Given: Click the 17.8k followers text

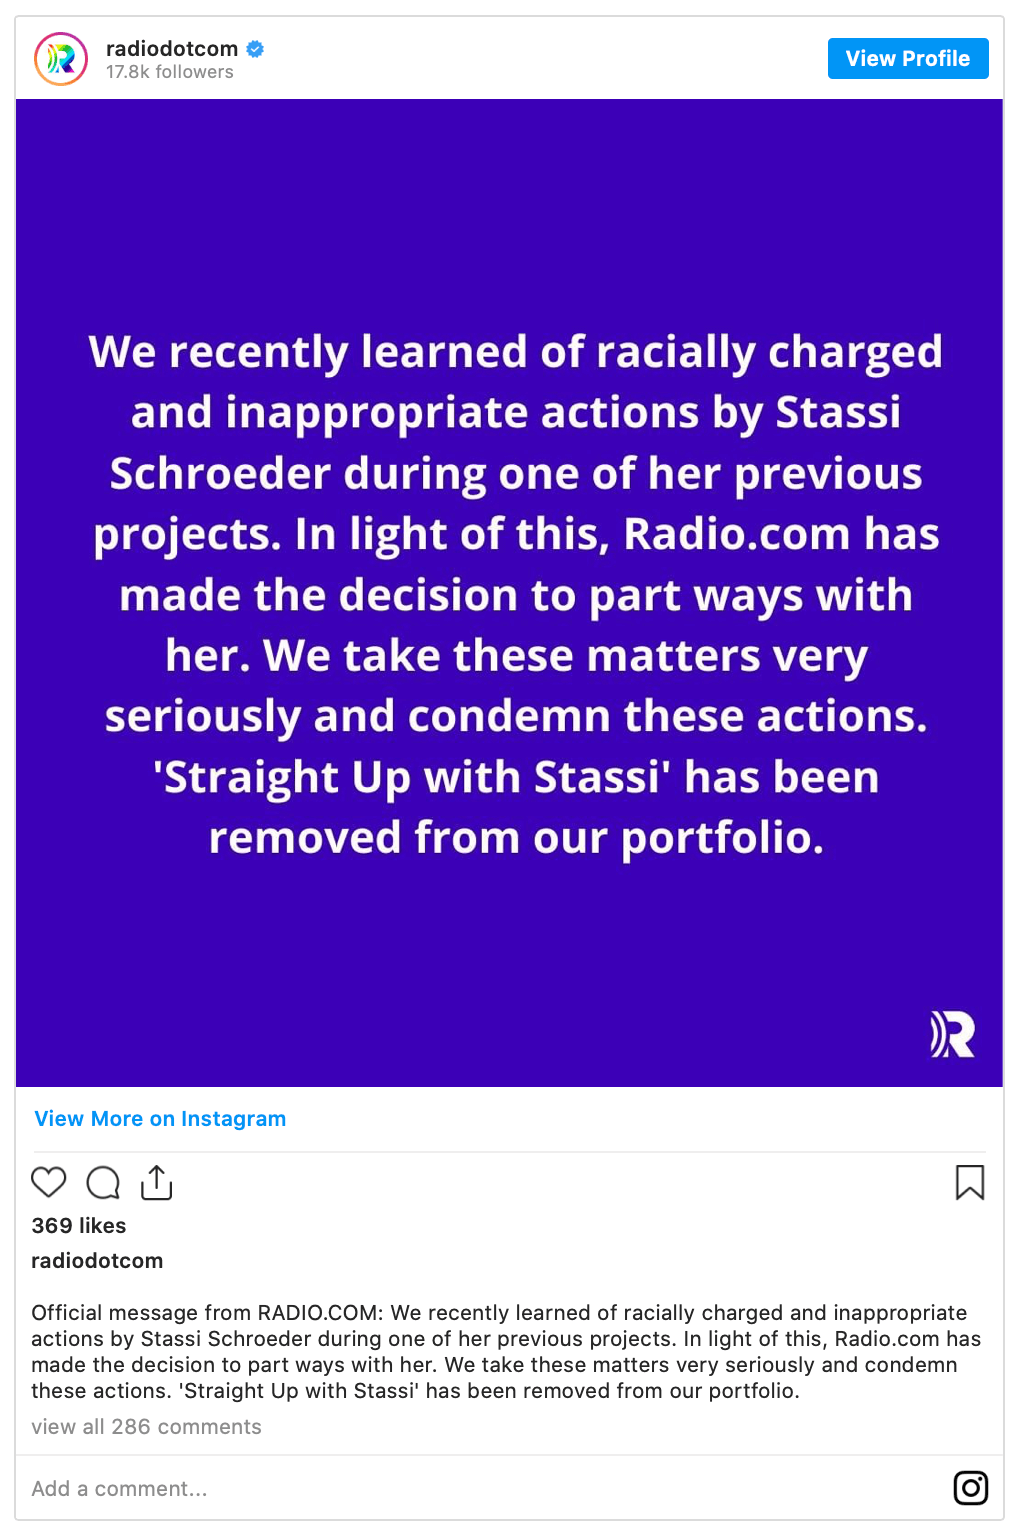Looking at the screenshot, I should [x=170, y=72].
